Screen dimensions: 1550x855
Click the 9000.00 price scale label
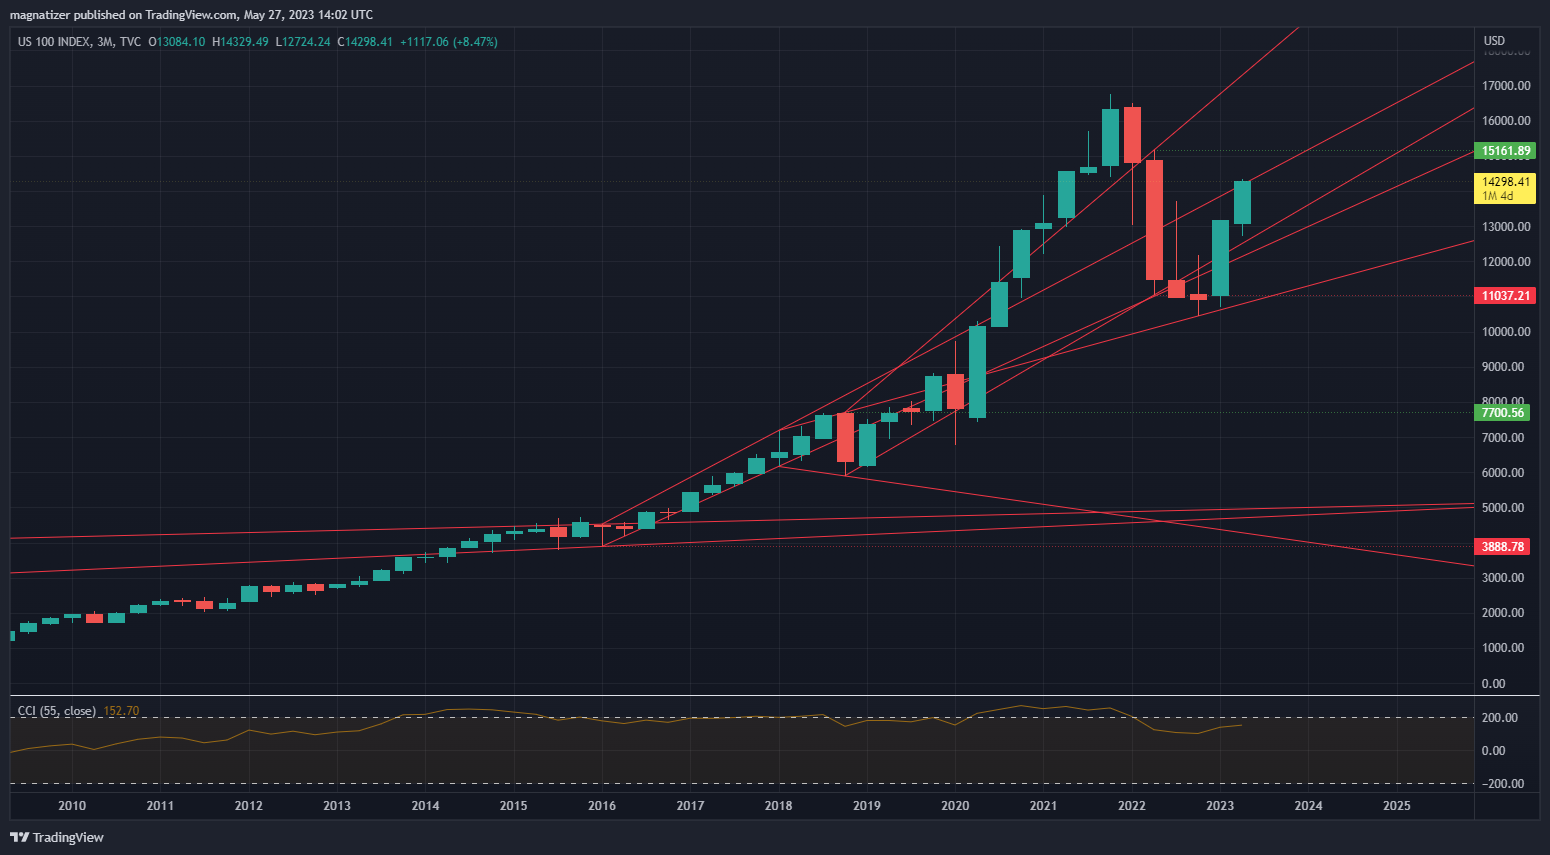tap(1503, 367)
